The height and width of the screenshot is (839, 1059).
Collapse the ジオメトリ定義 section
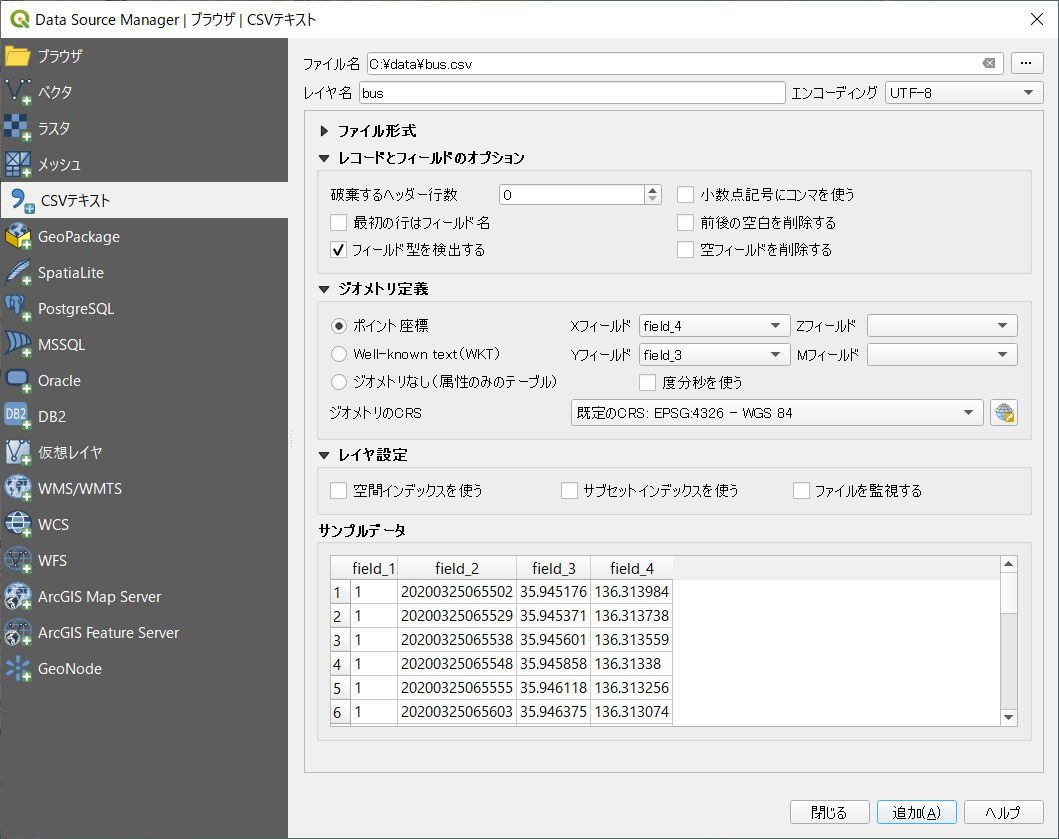[x=324, y=289]
